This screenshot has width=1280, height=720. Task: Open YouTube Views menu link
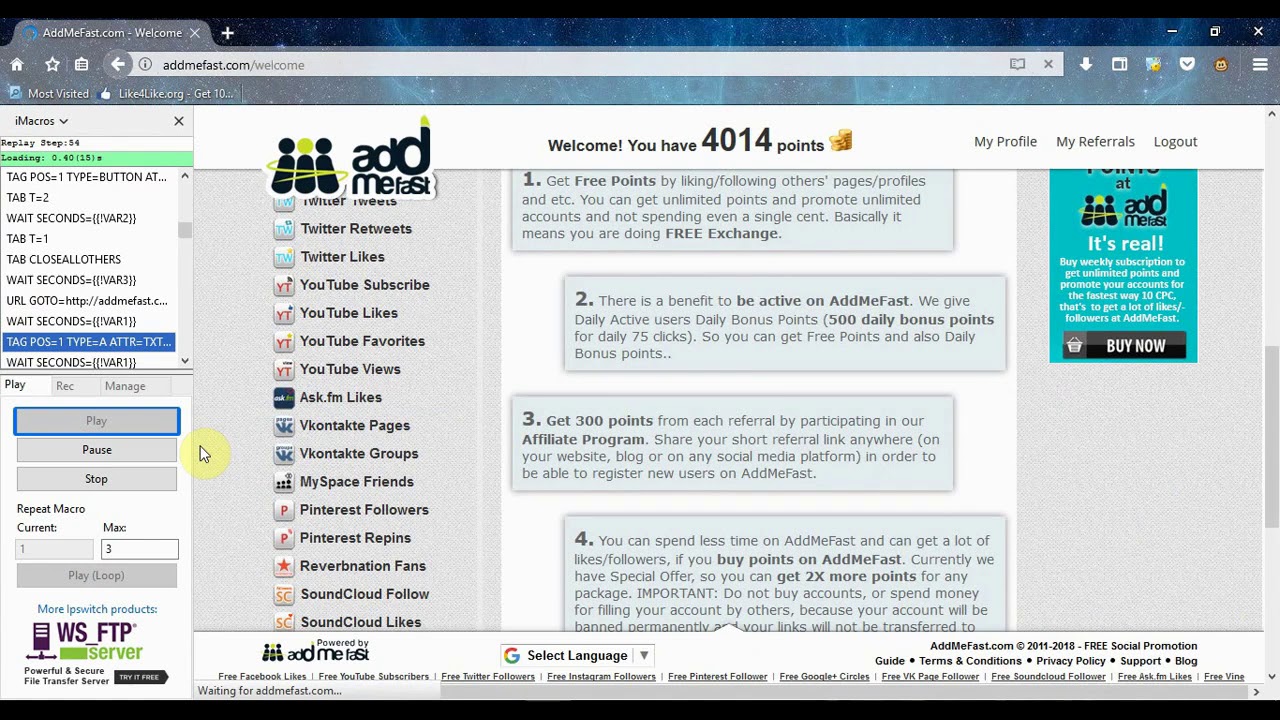(x=350, y=369)
